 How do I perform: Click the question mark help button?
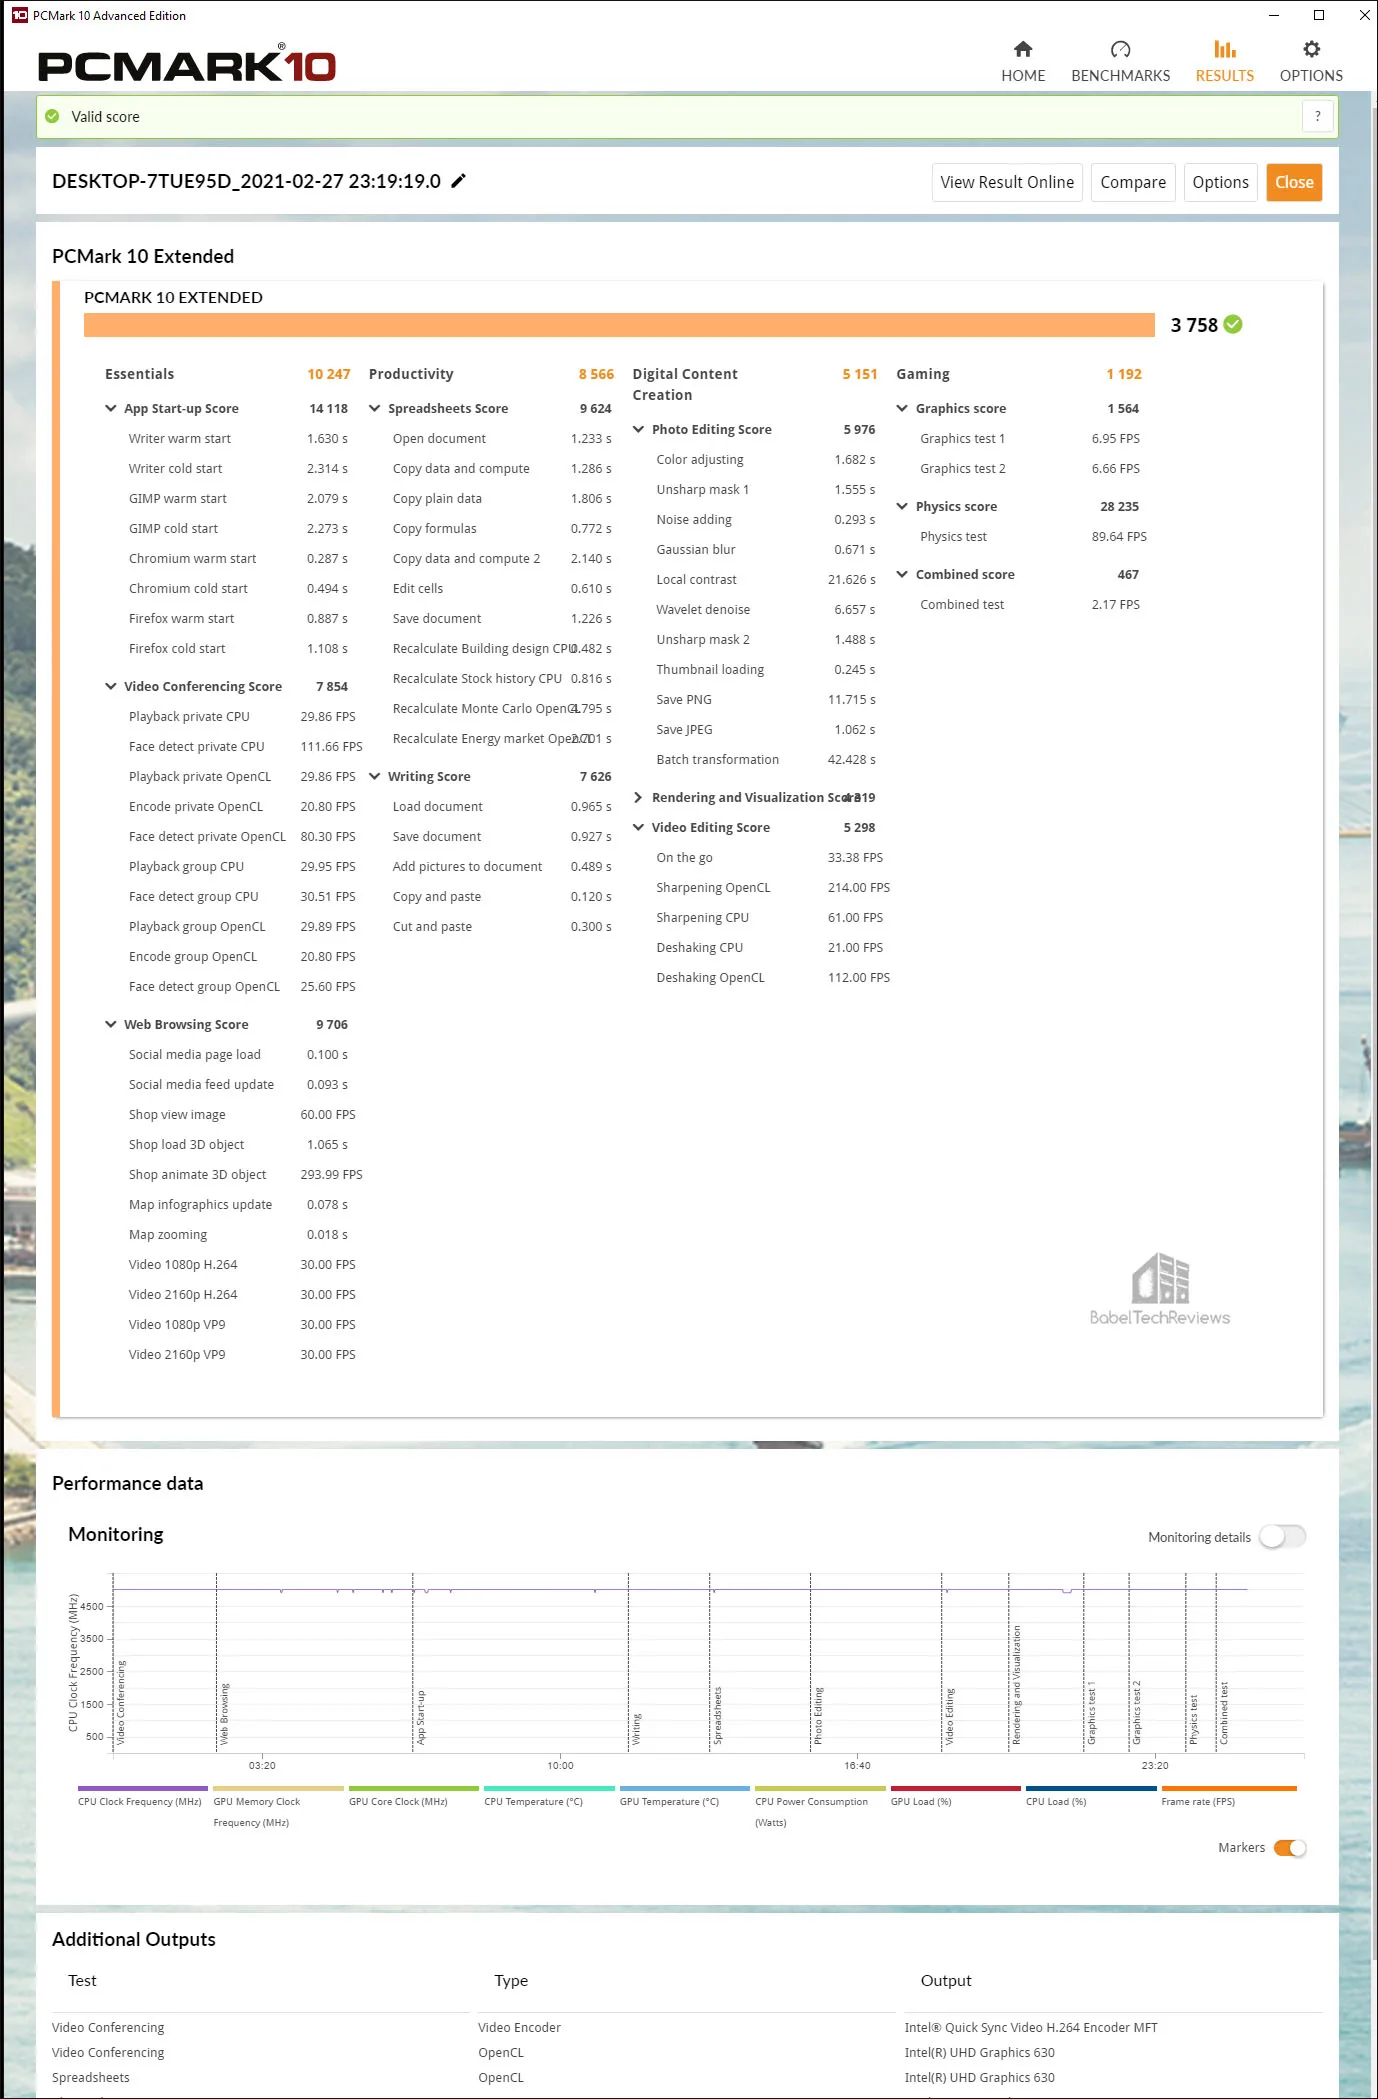coord(1318,117)
